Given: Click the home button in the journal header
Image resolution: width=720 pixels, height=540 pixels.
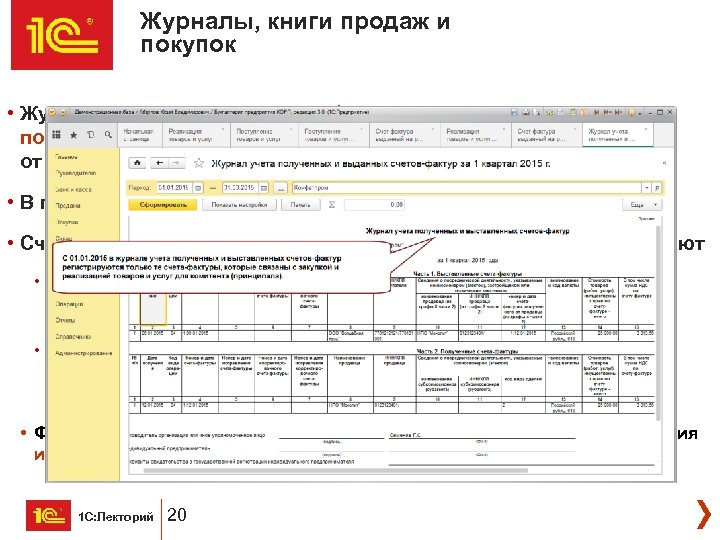Looking at the screenshot, I should pyautogui.click(x=137, y=163).
